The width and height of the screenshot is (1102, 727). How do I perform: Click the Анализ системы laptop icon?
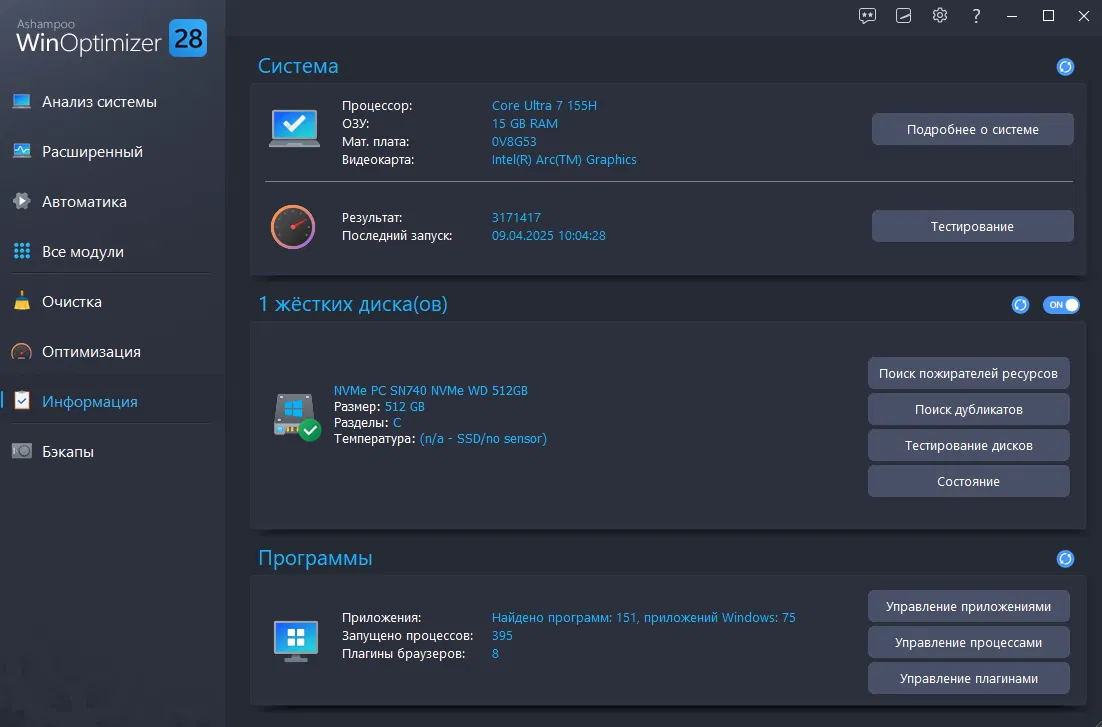point(22,102)
